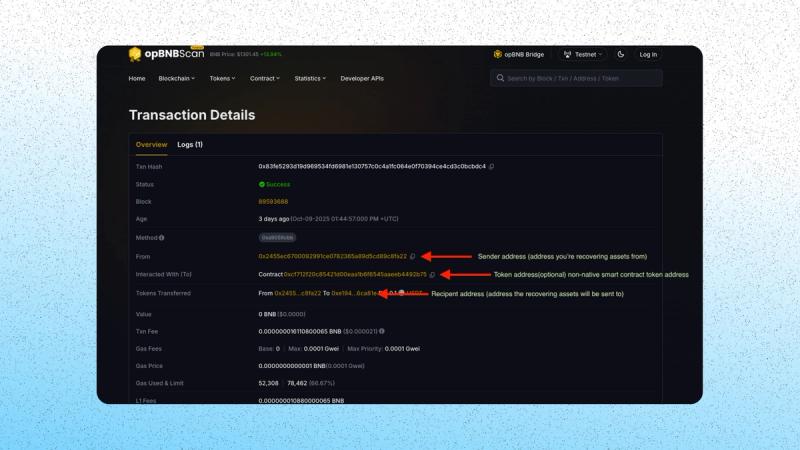
Task: Click the L1 Fees value text
Action: tap(301, 401)
